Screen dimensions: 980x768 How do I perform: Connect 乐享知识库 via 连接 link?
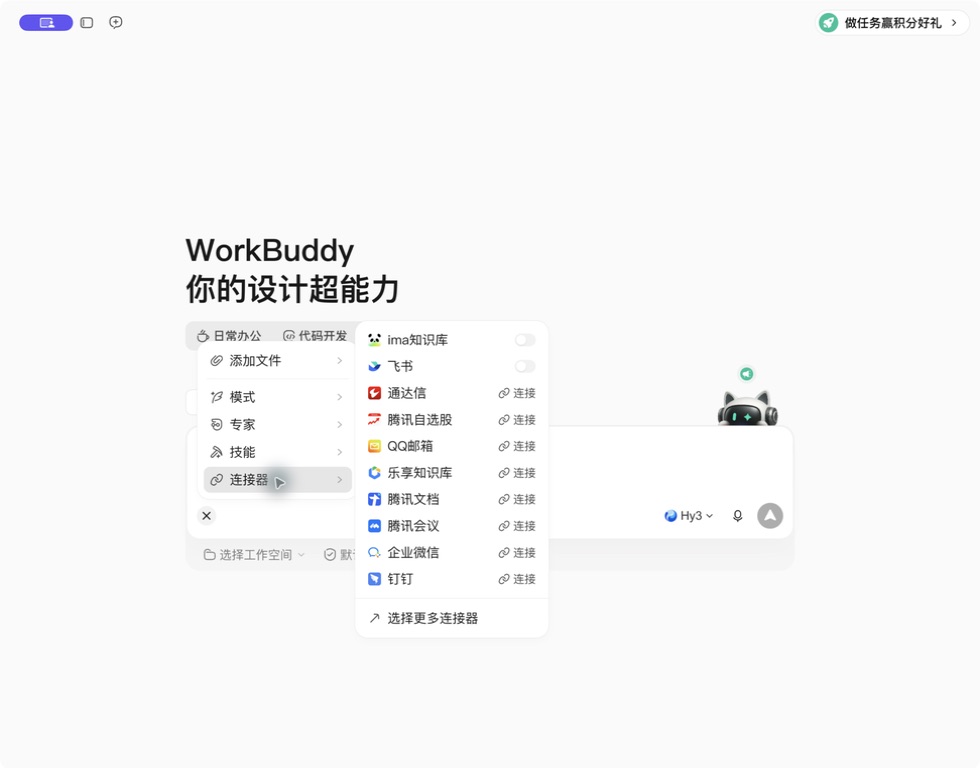point(517,473)
